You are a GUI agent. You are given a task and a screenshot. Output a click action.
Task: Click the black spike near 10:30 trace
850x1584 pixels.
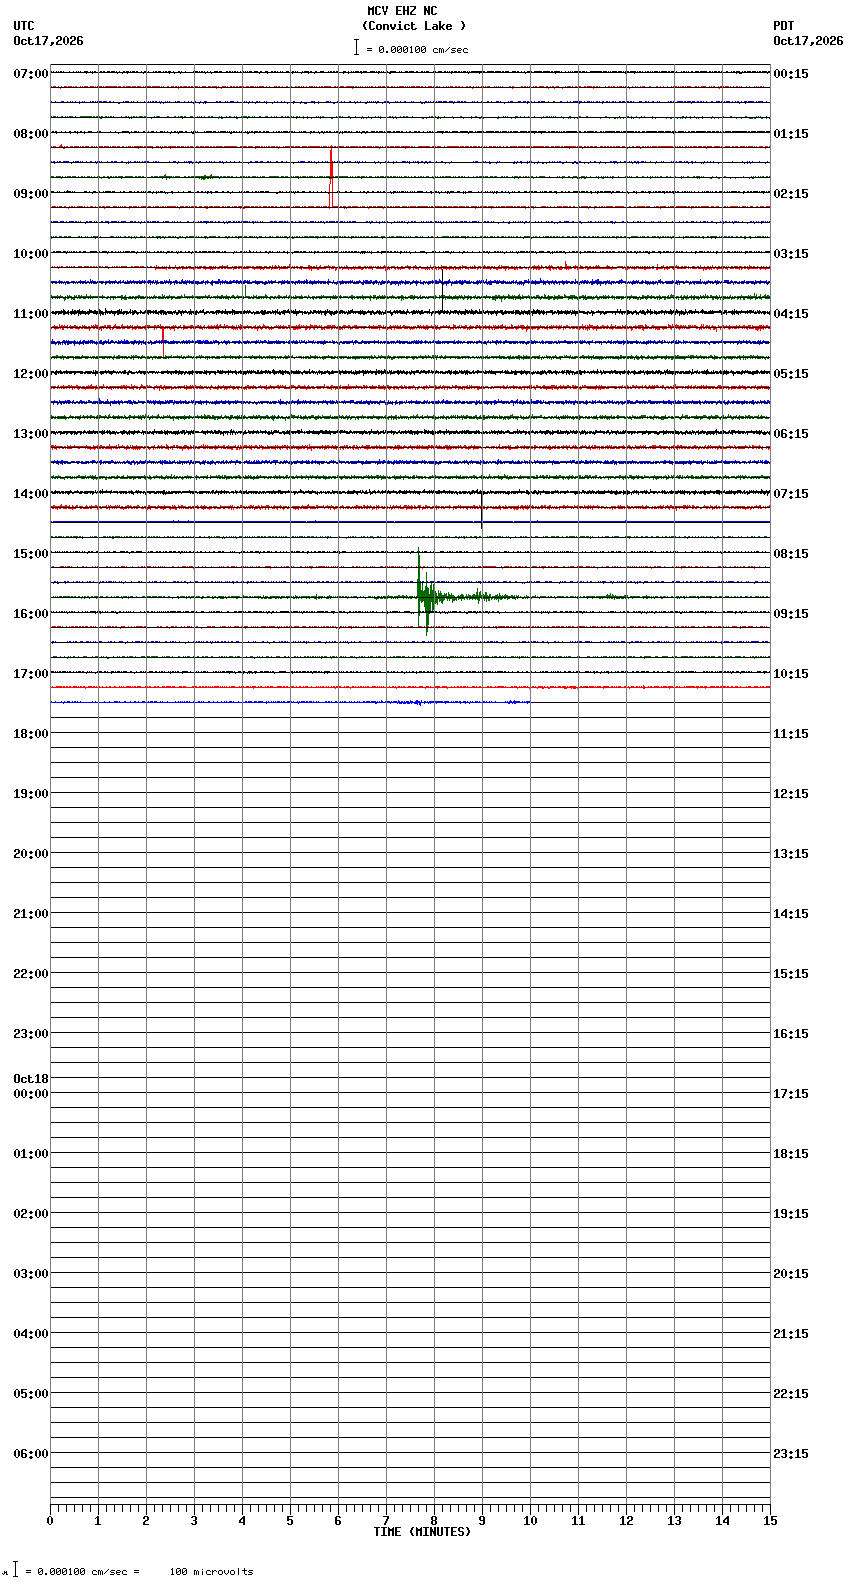click(x=442, y=288)
